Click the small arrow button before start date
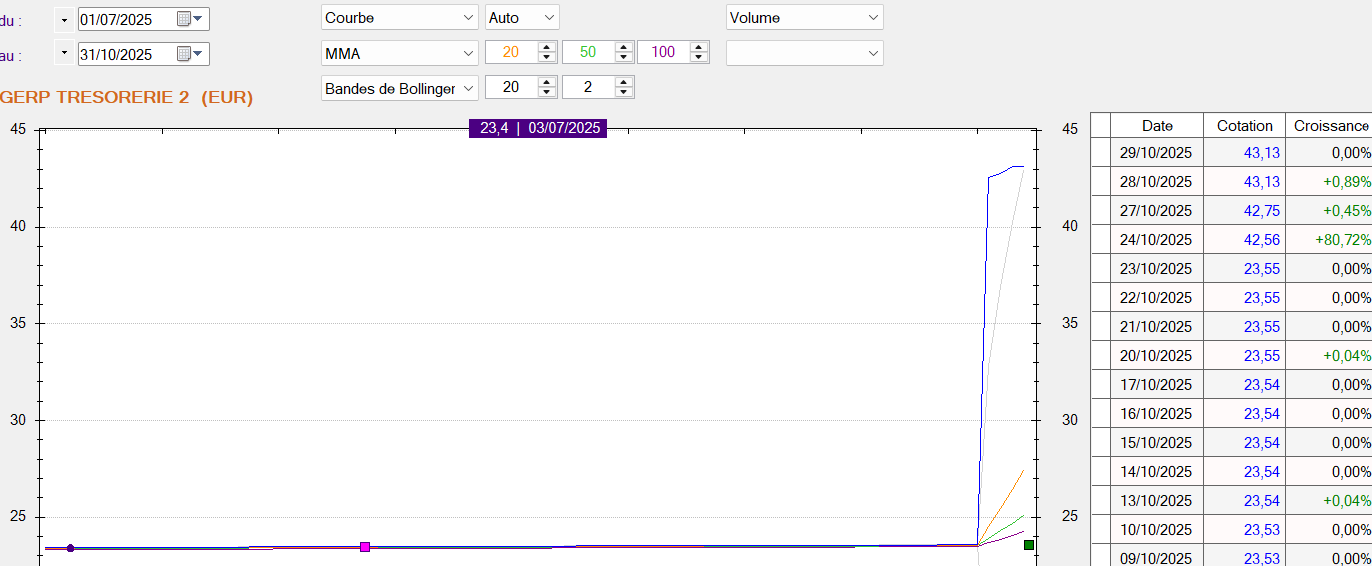The image size is (1372, 566). (x=66, y=19)
